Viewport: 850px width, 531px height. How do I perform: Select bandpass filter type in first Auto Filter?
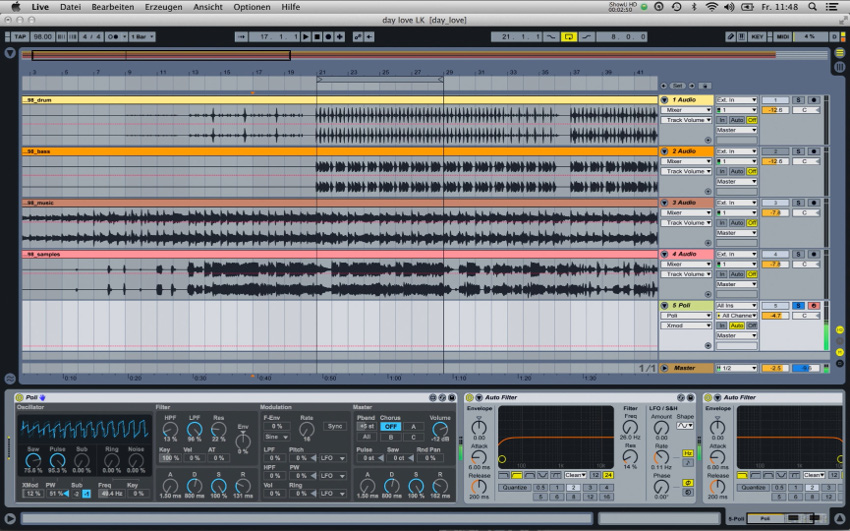tap(530, 475)
